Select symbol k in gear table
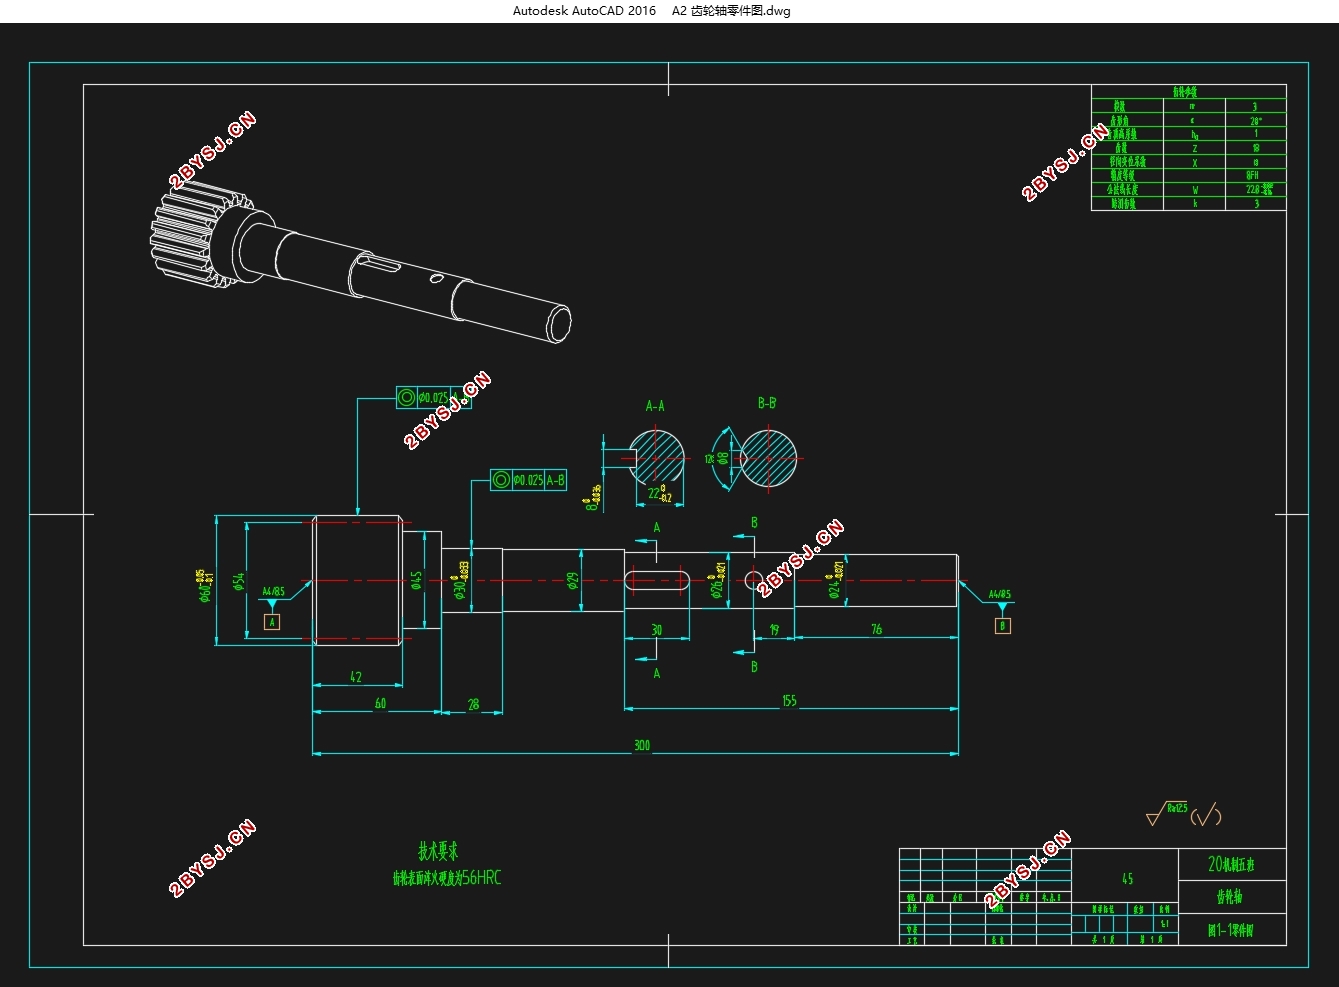 (1194, 203)
